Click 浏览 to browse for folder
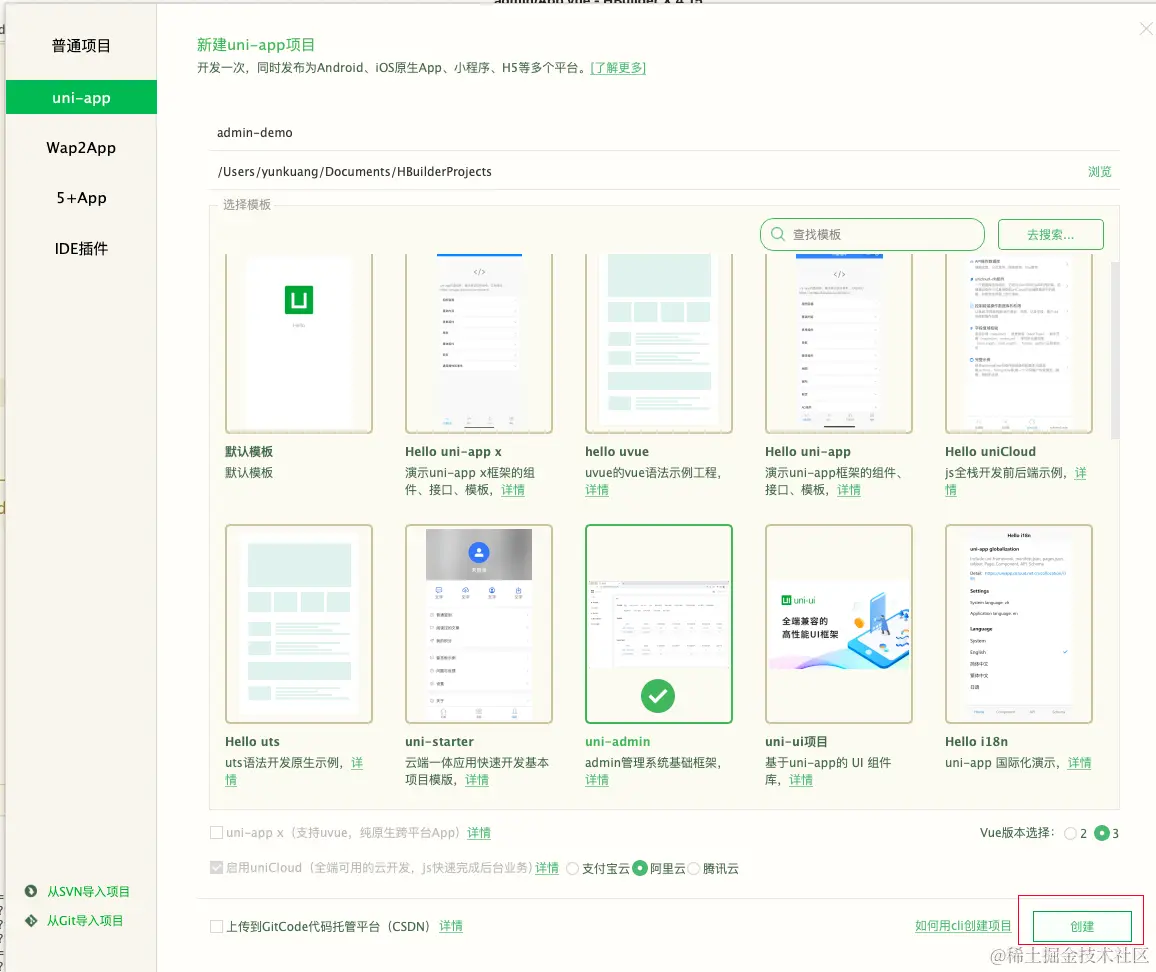Viewport: 1156px width, 972px height. [1099, 172]
